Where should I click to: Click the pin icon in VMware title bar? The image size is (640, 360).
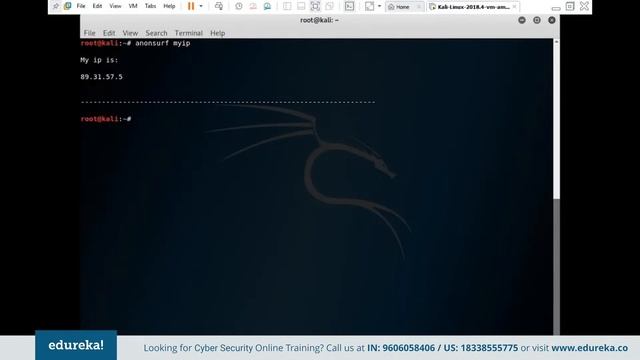point(56,6)
